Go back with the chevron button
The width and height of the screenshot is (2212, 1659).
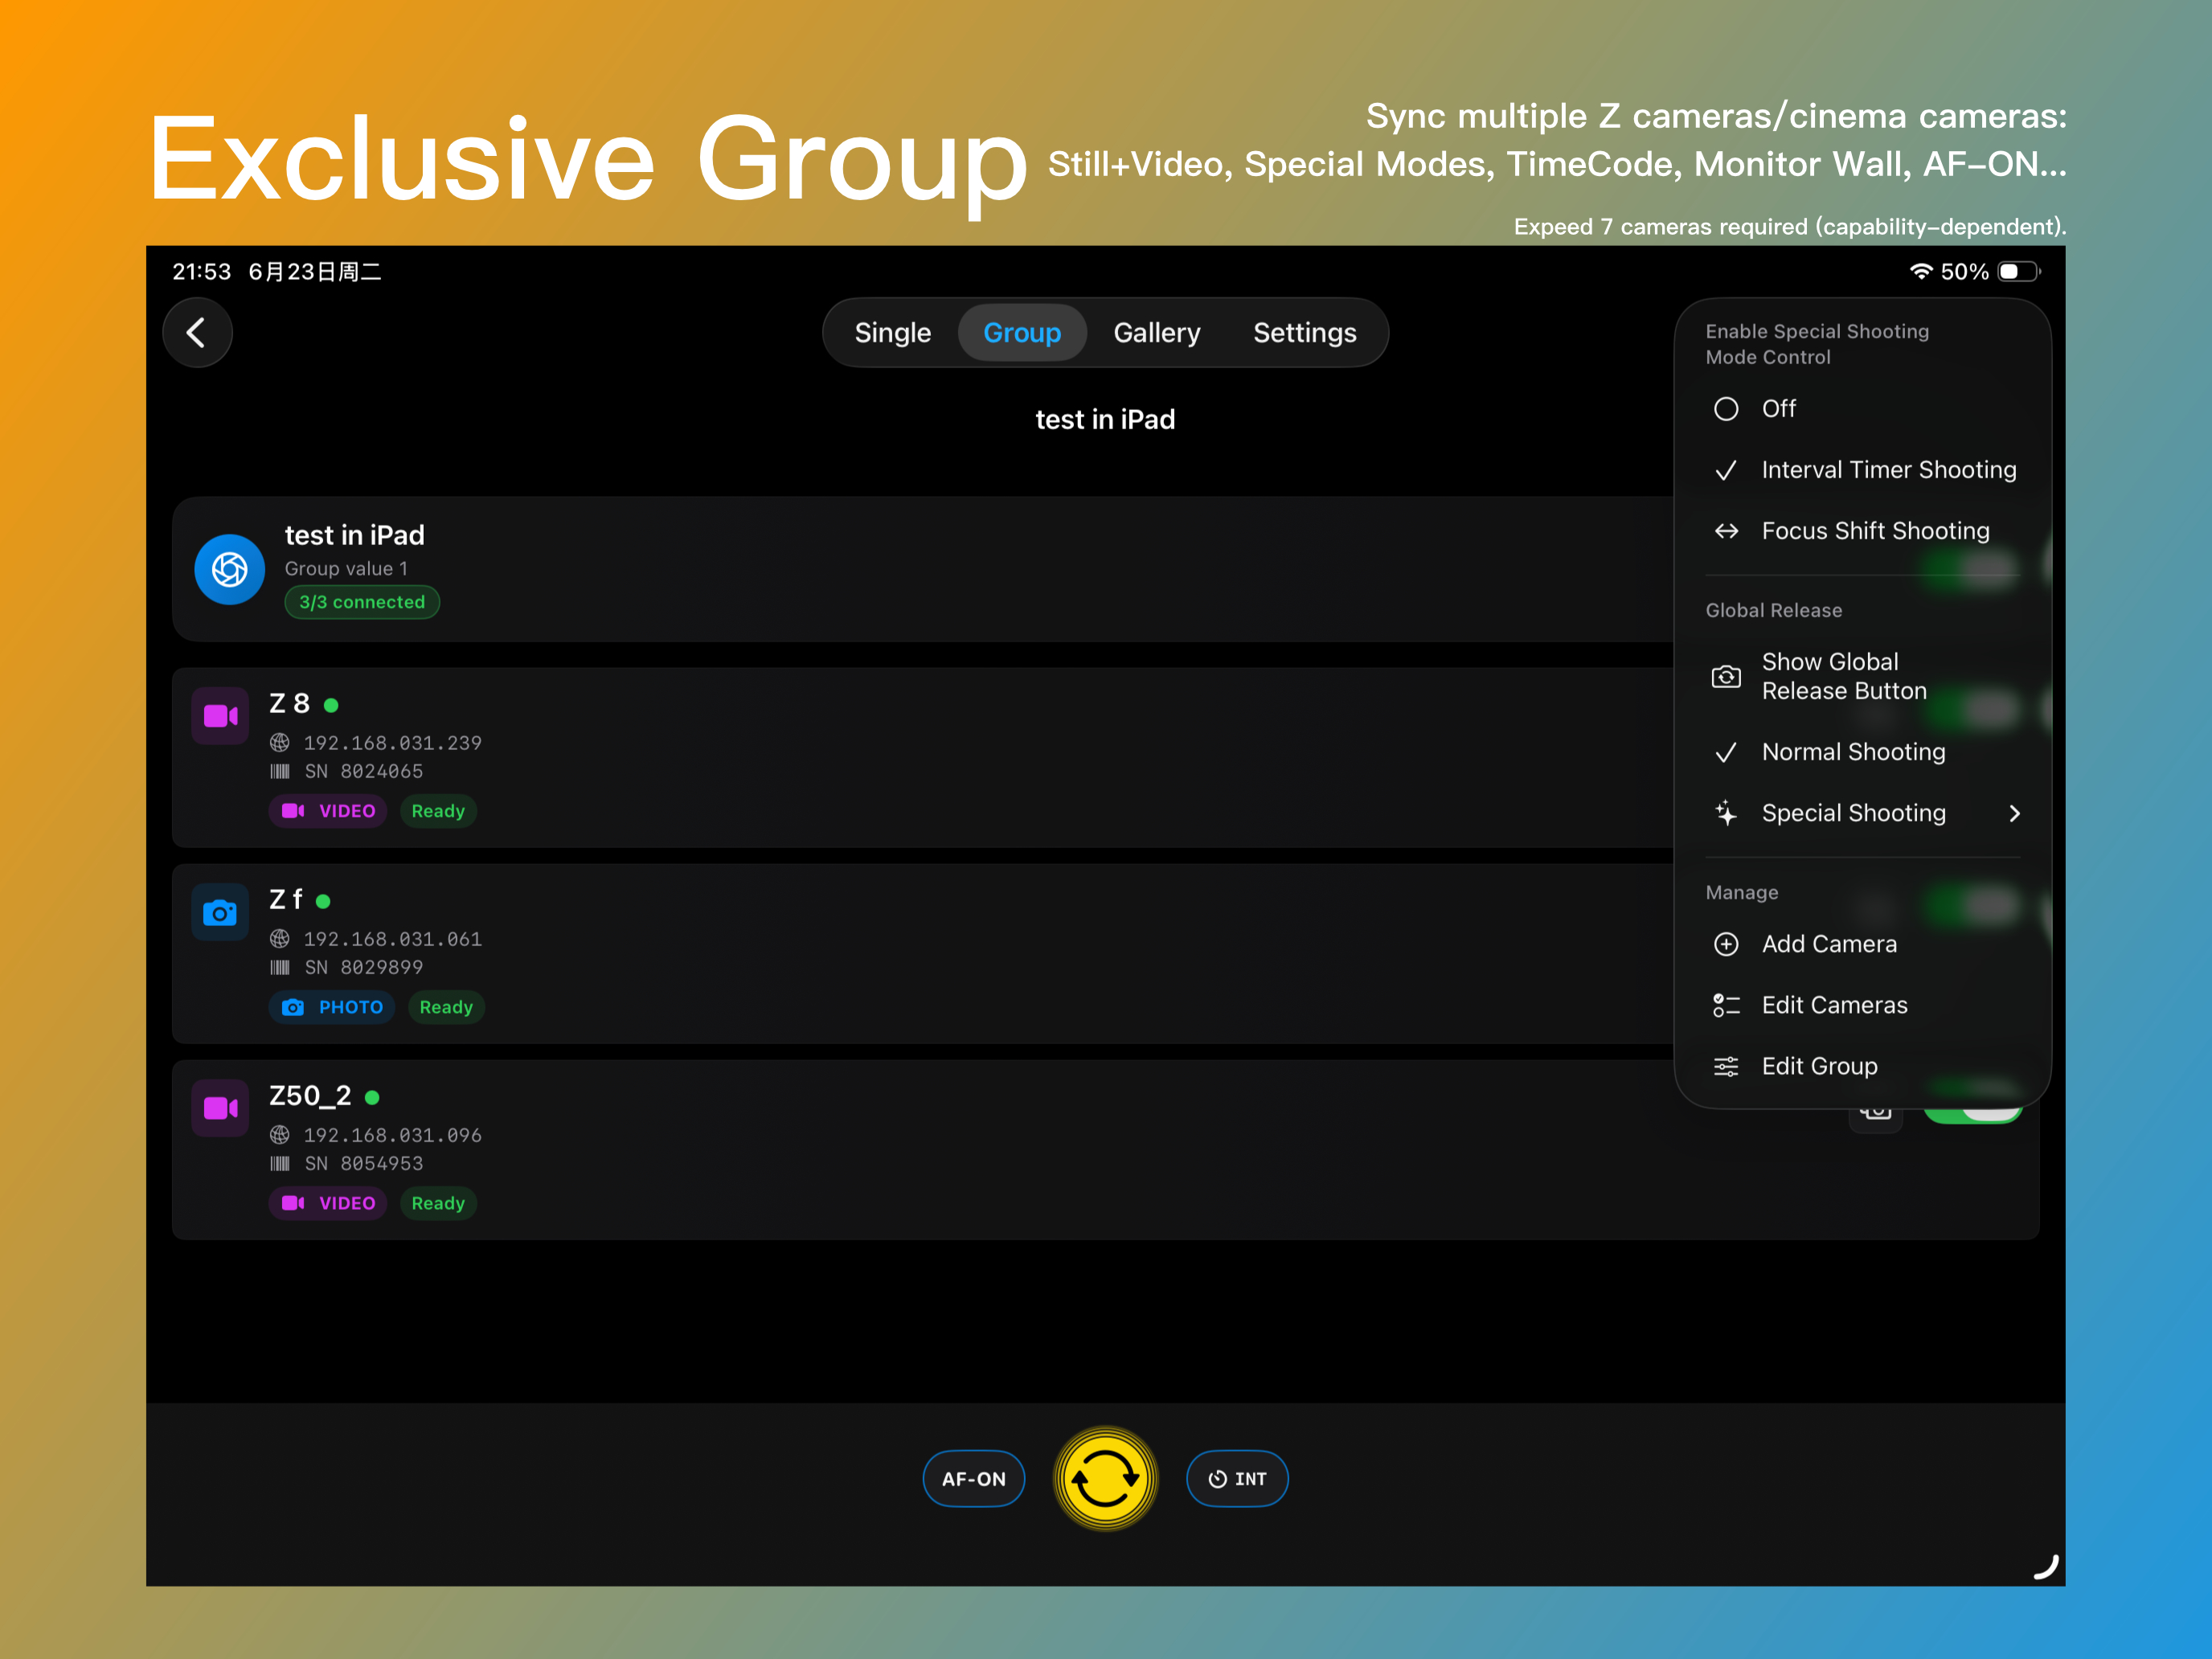point(197,333)
